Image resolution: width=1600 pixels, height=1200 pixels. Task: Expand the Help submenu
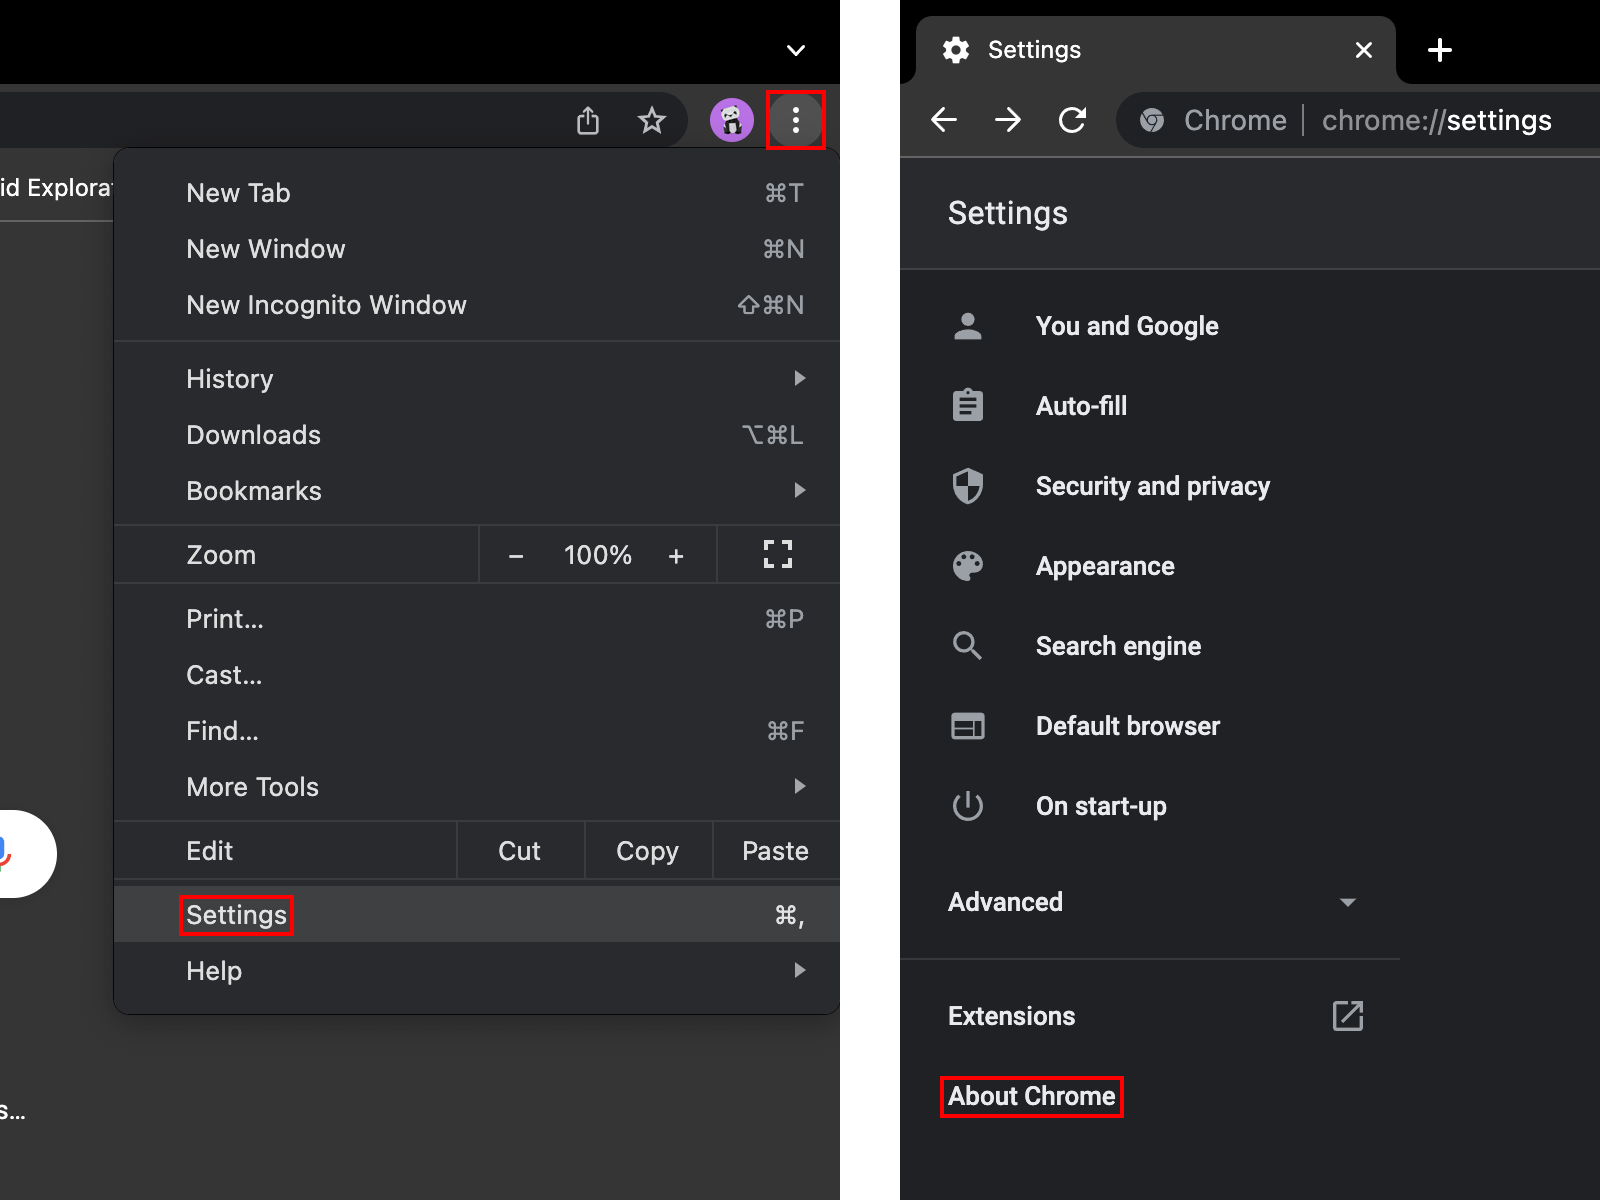(477, 971)
